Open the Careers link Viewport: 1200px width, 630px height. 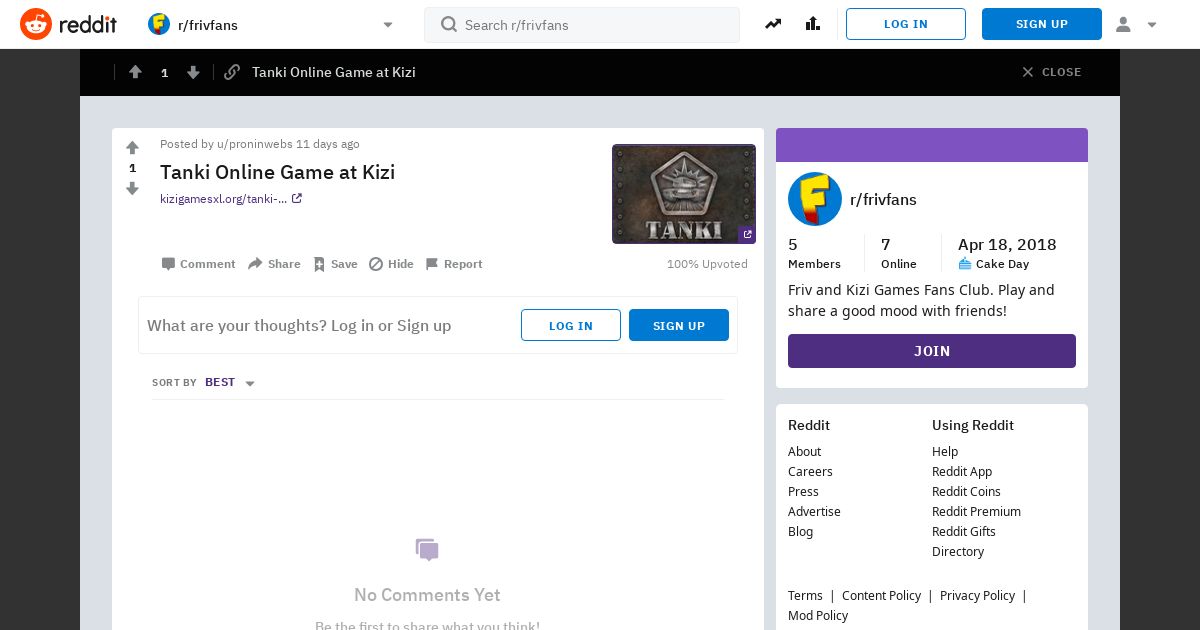pos(810,471)
